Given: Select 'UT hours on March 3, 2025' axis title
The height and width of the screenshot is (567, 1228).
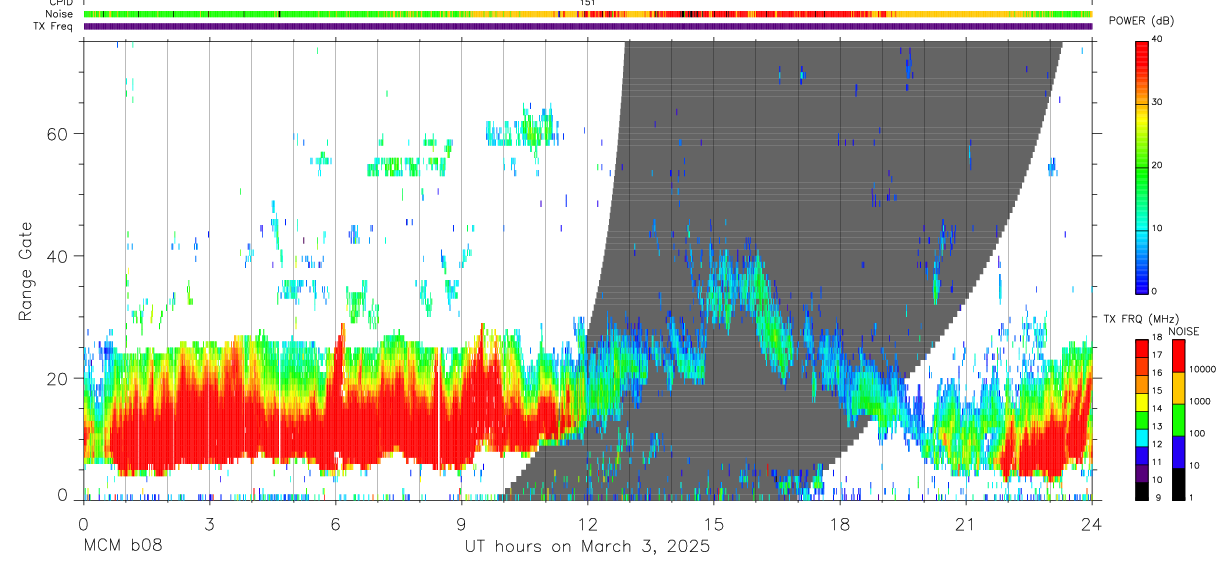Looking at the screenshot, I should coord(587,547).
